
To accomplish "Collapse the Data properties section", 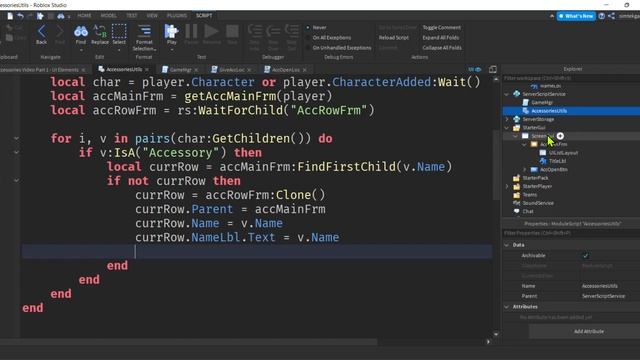I will [x=507, y=245].
